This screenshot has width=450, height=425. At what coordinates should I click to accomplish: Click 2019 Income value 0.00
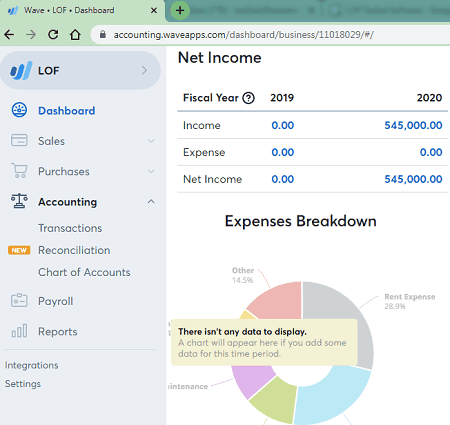[283, 125]
